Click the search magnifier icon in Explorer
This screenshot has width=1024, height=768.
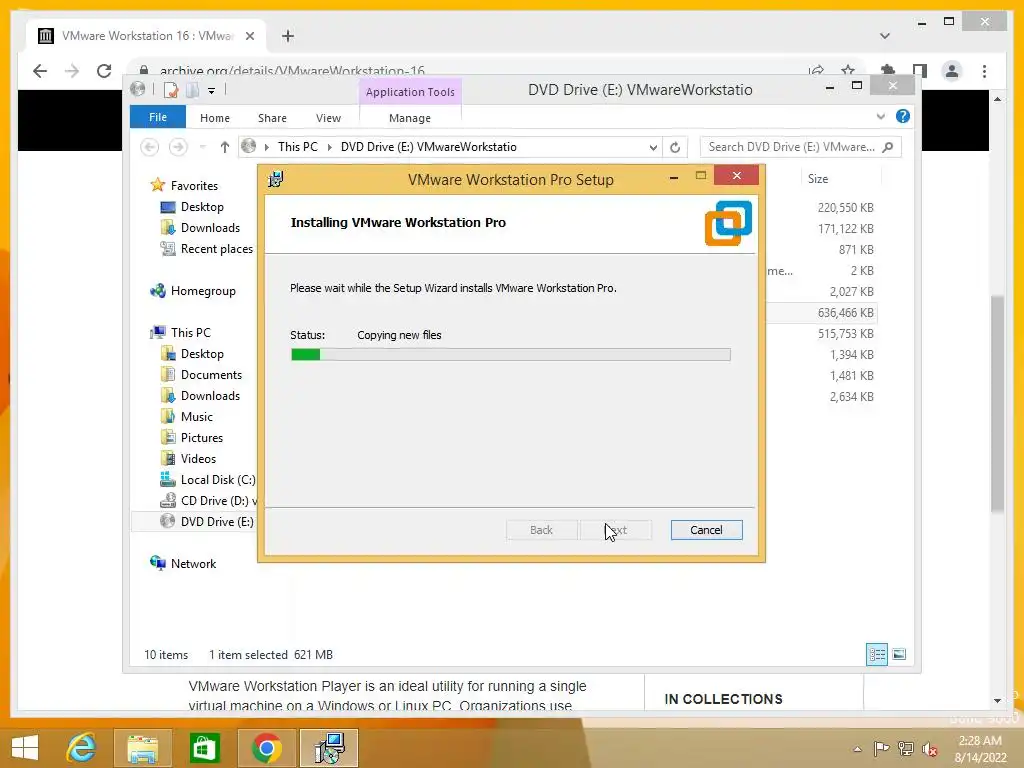click(888, 147)
